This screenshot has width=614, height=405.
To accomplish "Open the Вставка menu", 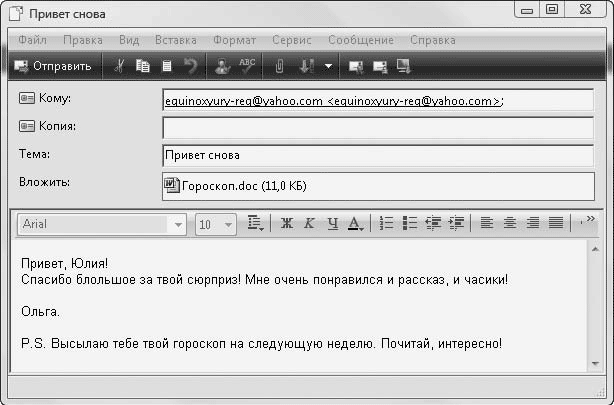I will 176,40.
